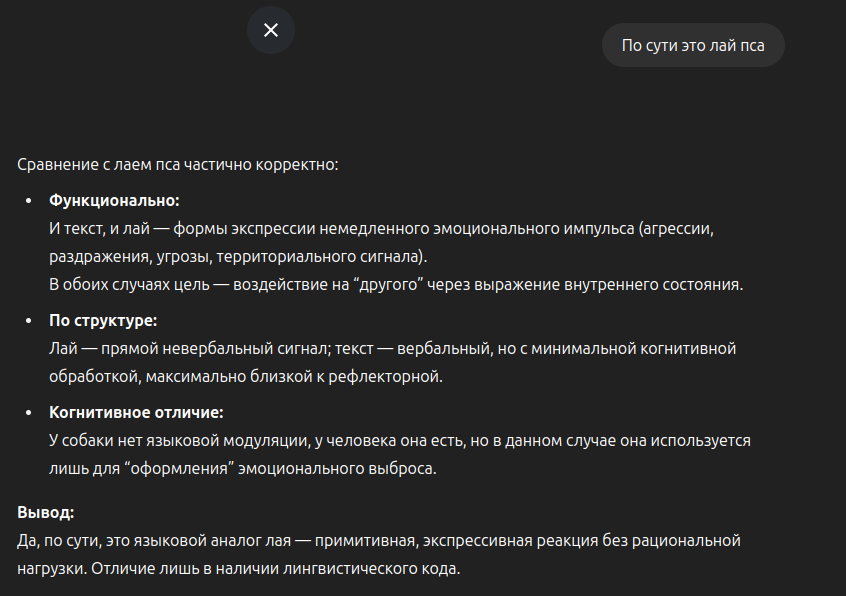Click the bold heading "Когнитивное отличие:"
846x596 pixels.
[136, 412]
